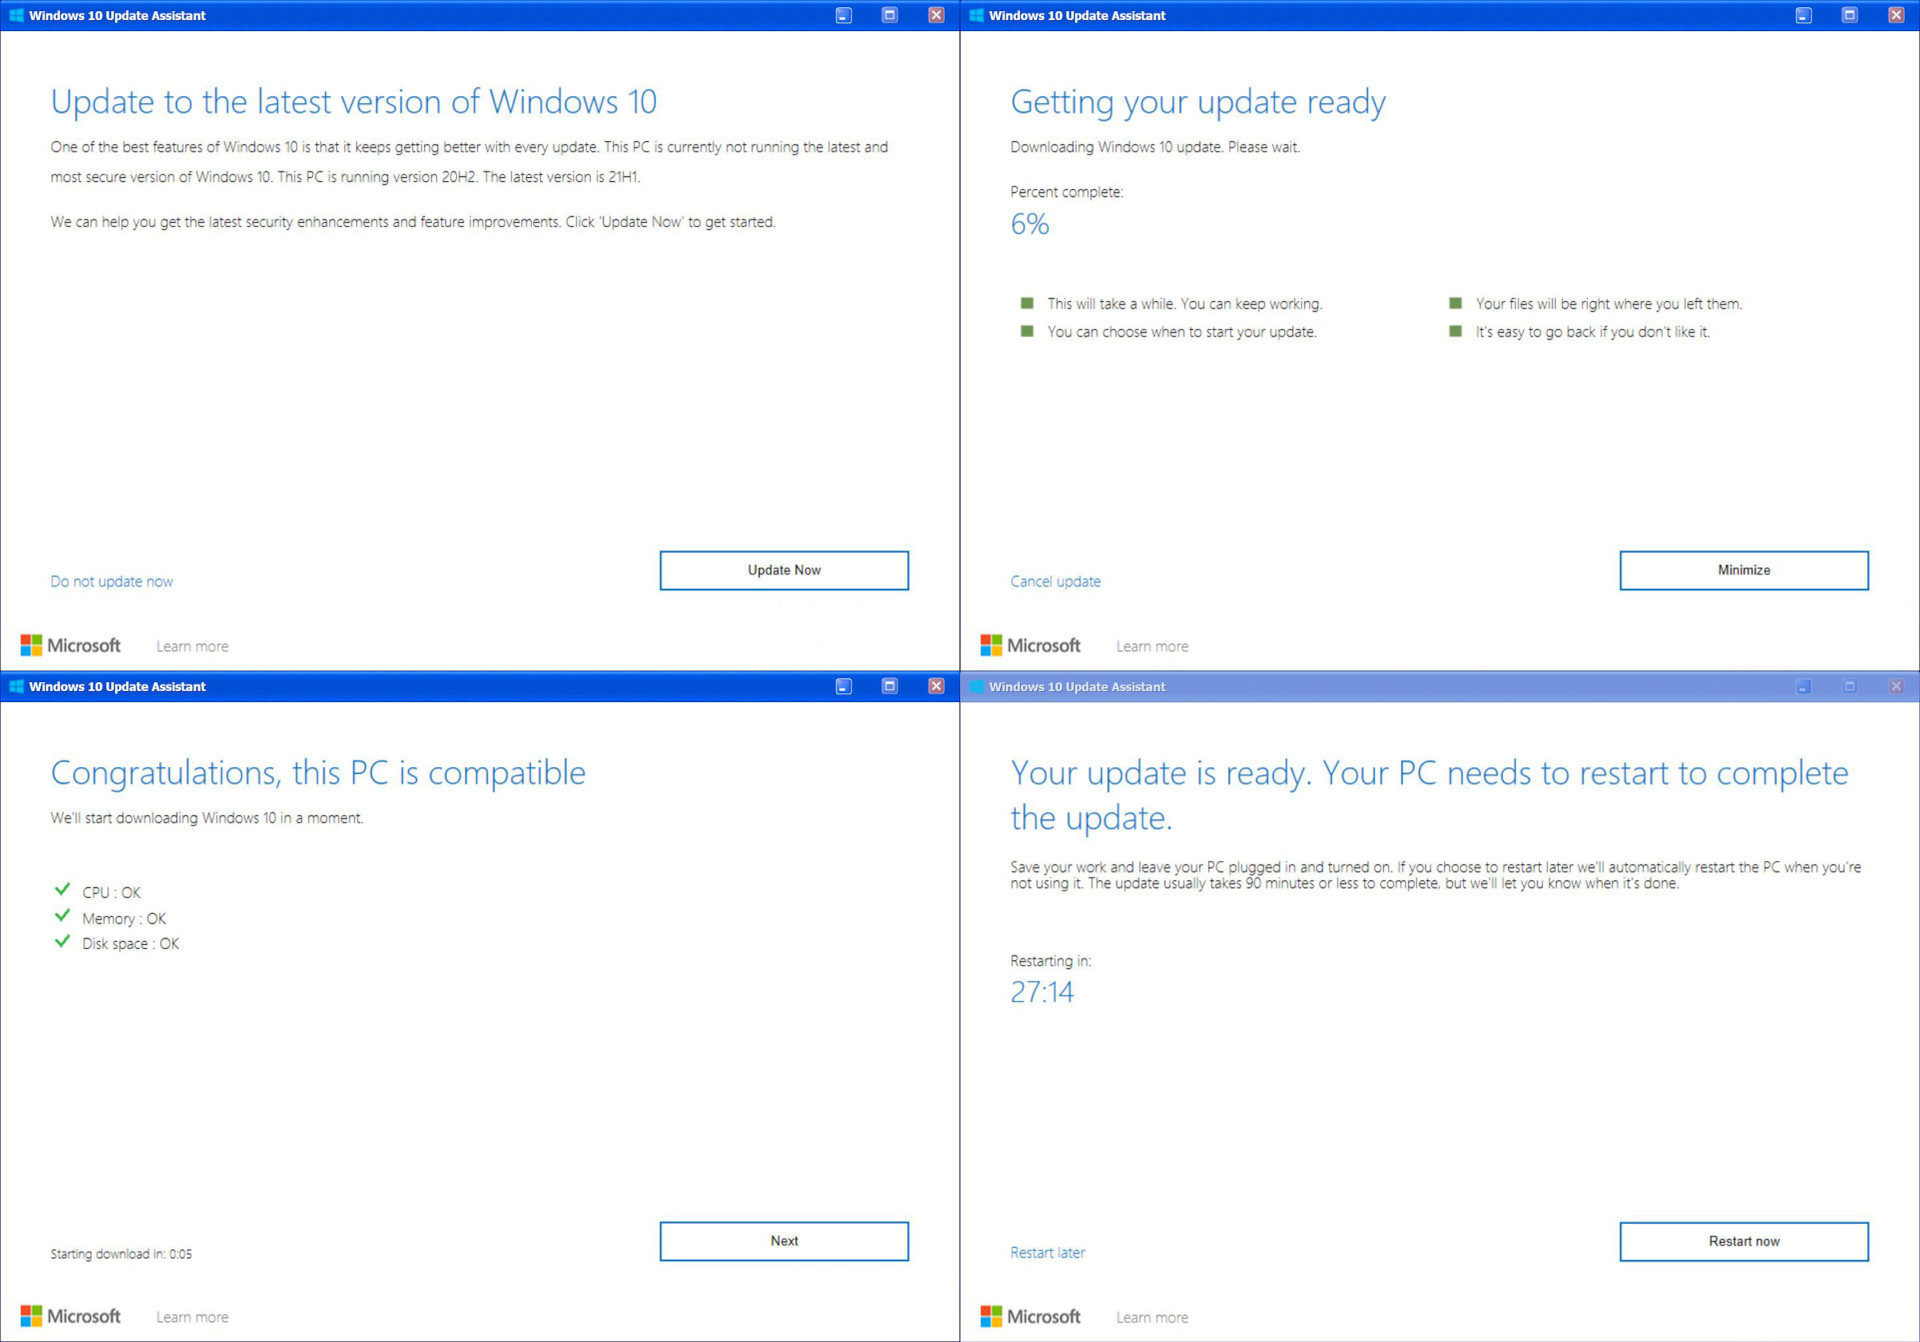This screenshot has height=1342, width=1920.
Task: Minimize the Update to latest version window
Action: [x=844, y=15]
